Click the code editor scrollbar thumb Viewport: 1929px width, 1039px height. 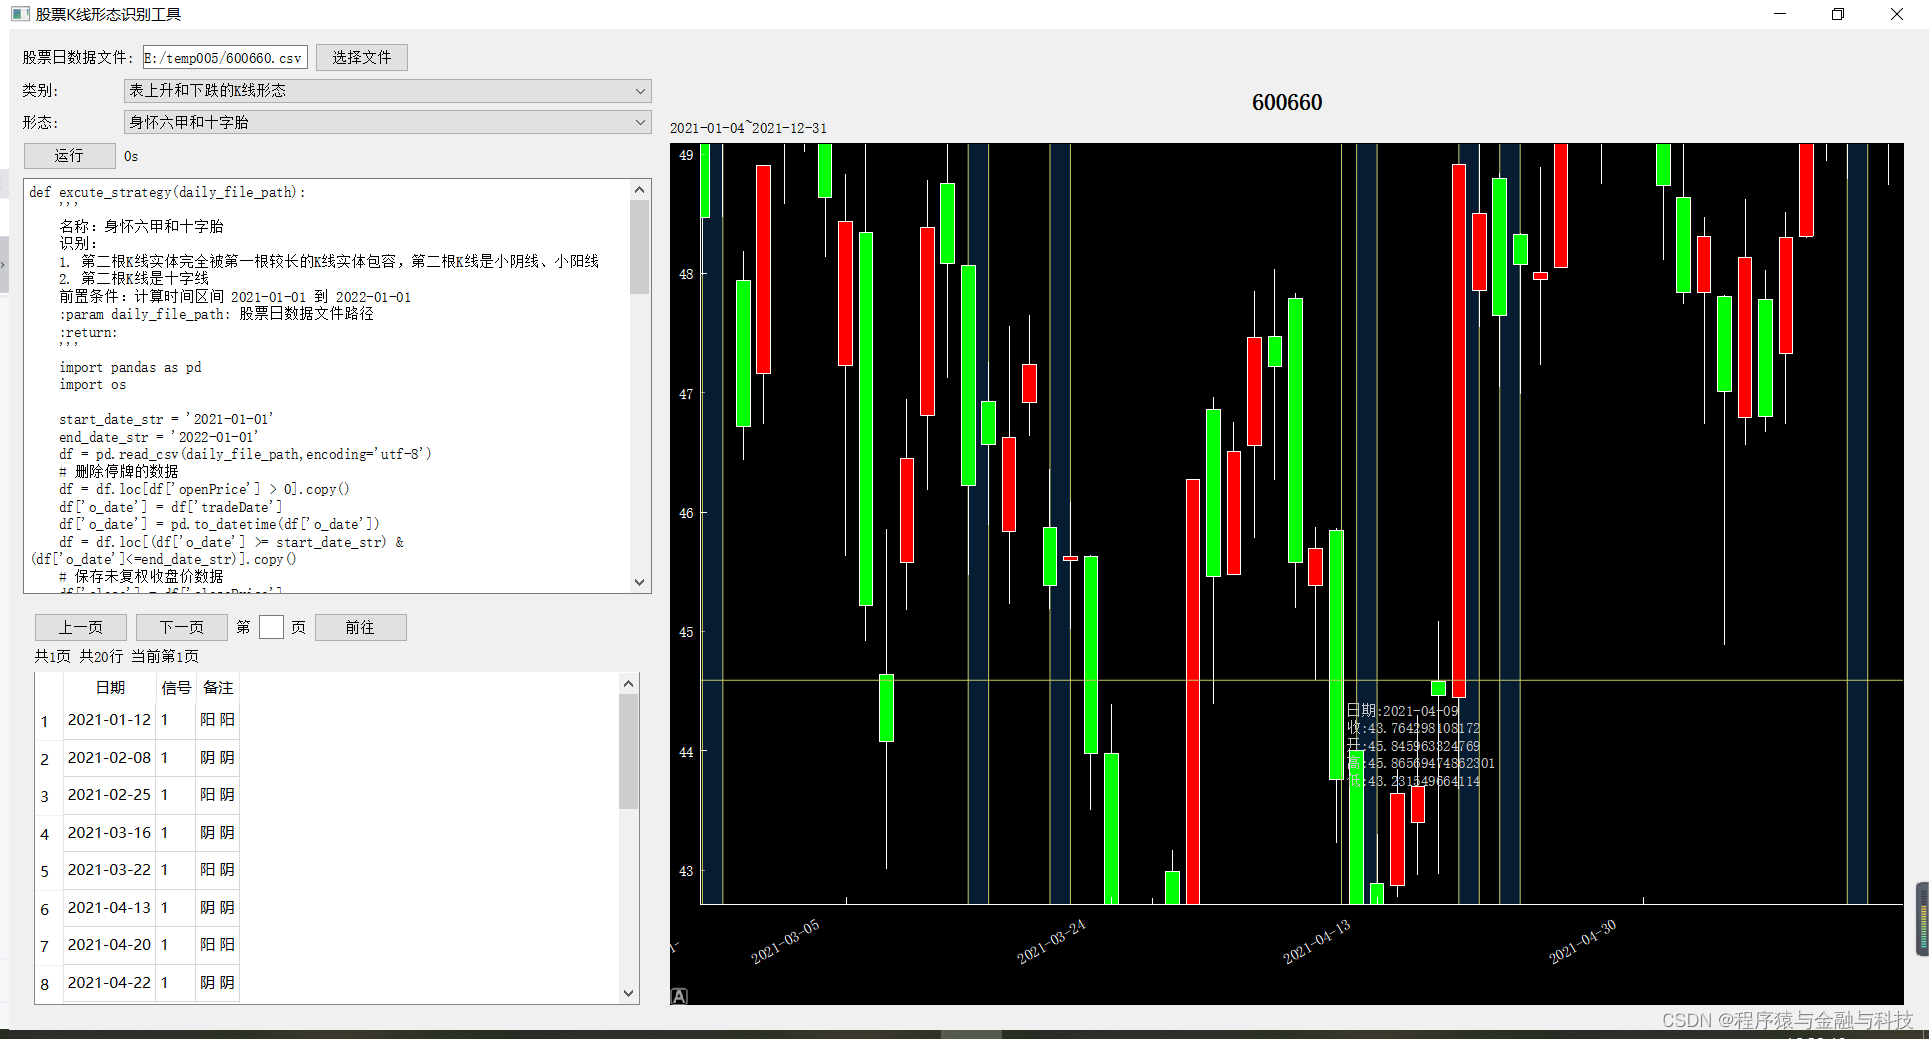tap(640, 247)
